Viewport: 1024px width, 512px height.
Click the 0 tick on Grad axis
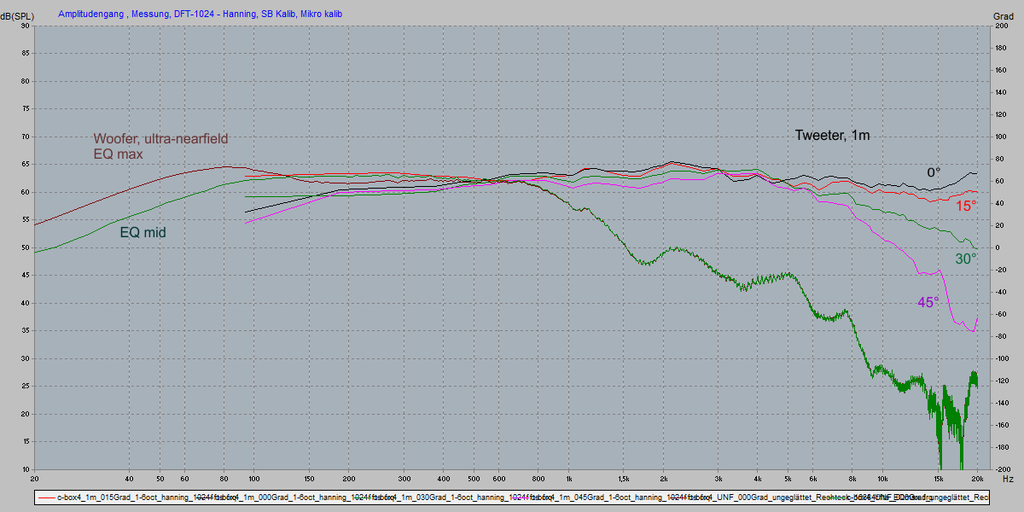pos(996,247)
